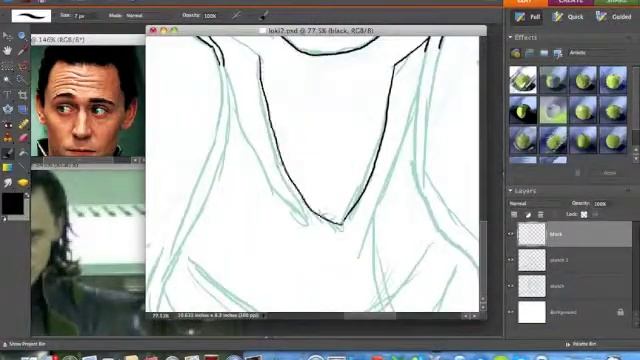Image resolution: width=640 pixels, height=360 pixels.
Task: Select the Smudge tool
Action: (x=7, y=182)
